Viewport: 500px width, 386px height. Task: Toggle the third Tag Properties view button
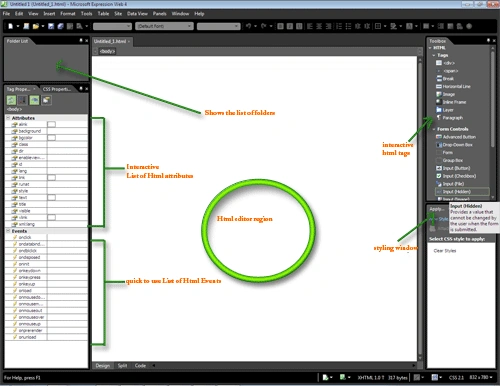(x=34, y=100)
